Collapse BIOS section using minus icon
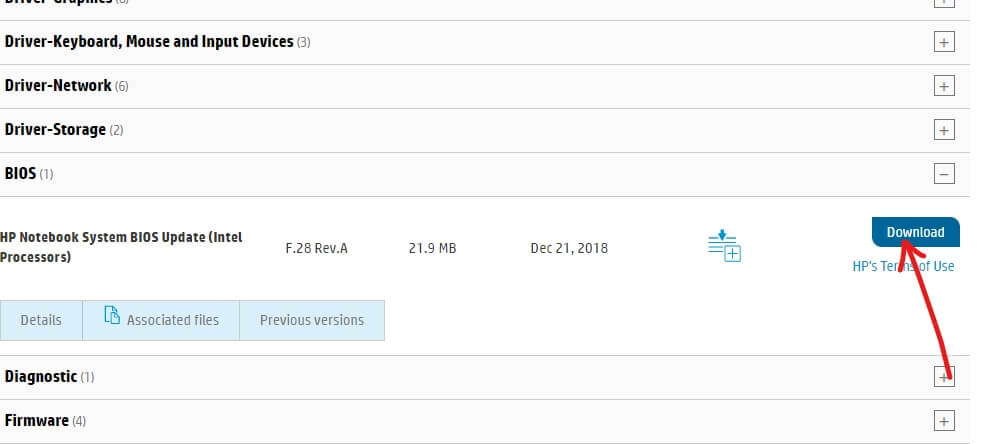 coord(943,174)
